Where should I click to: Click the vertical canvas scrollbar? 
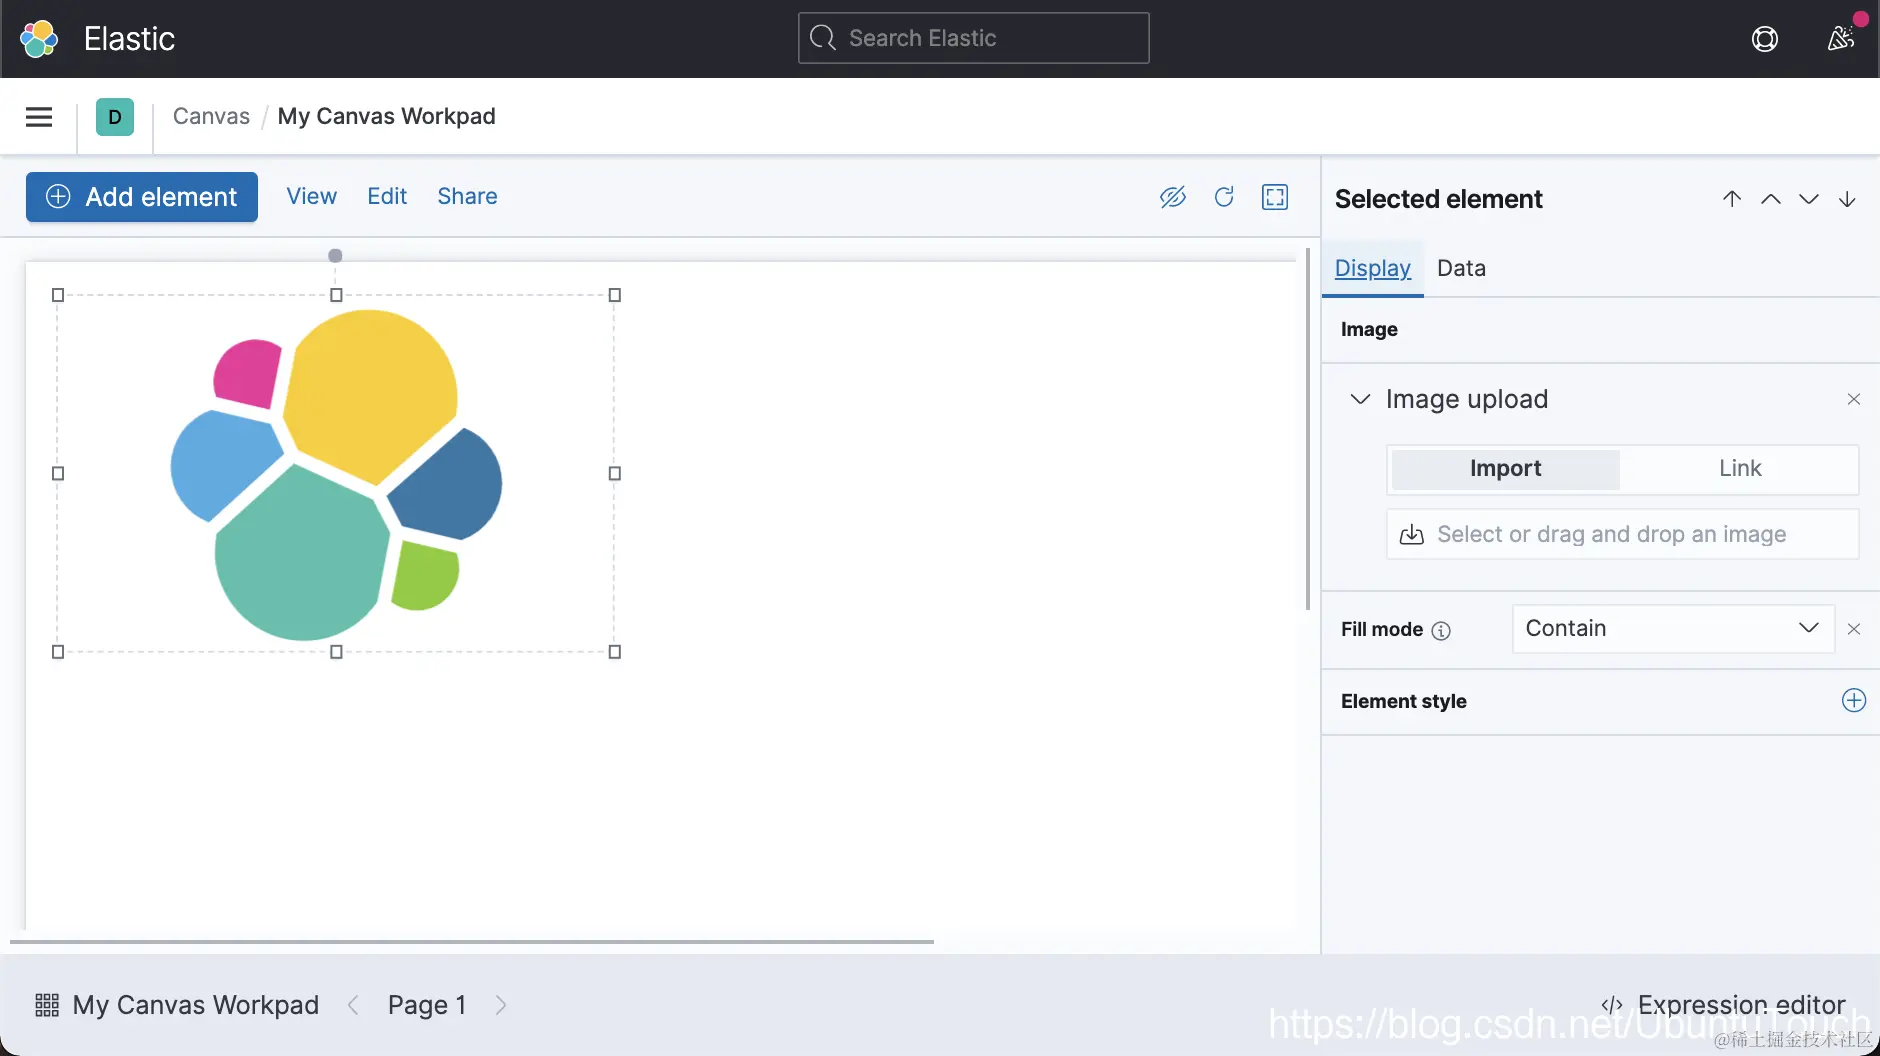point(1308,428)
